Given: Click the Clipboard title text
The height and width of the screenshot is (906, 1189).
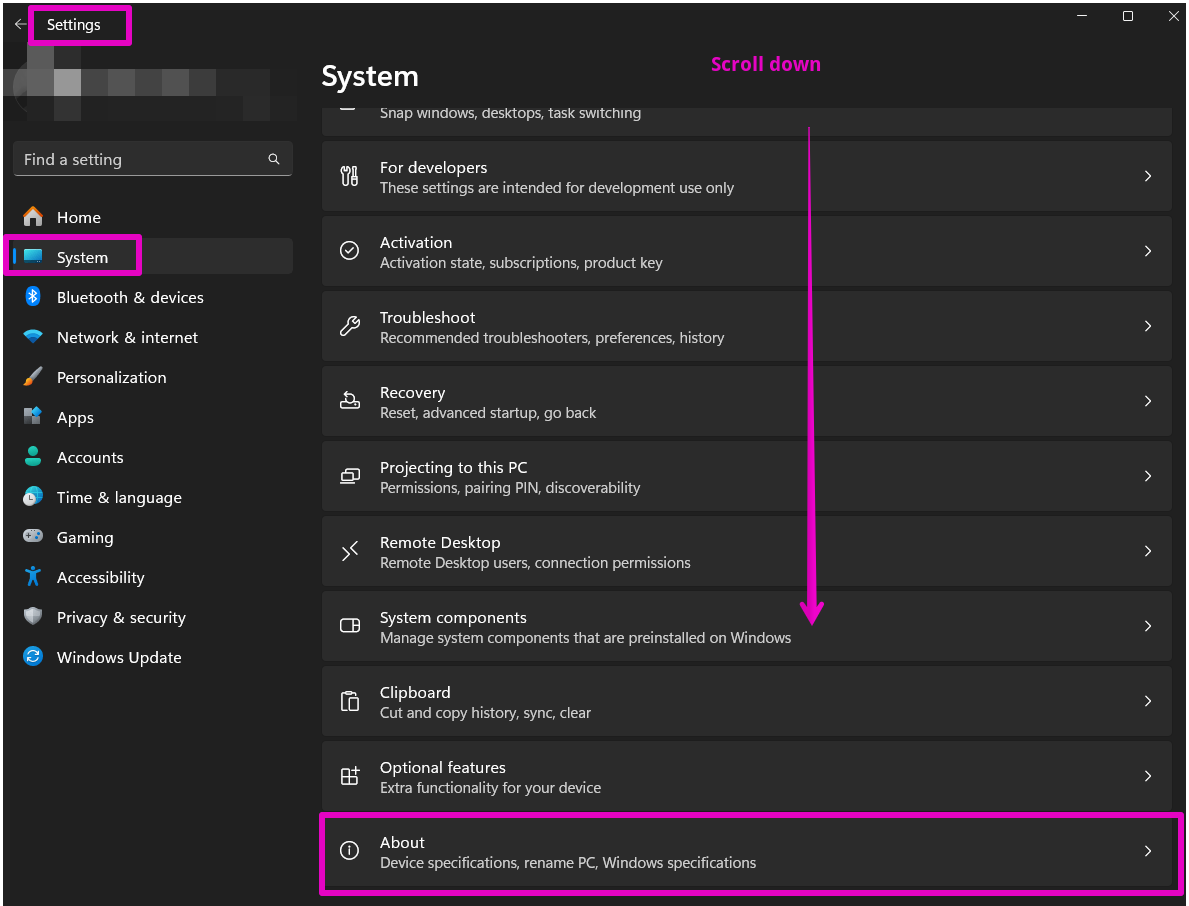Looking at the screenshot, I should (x=415, y=692).
